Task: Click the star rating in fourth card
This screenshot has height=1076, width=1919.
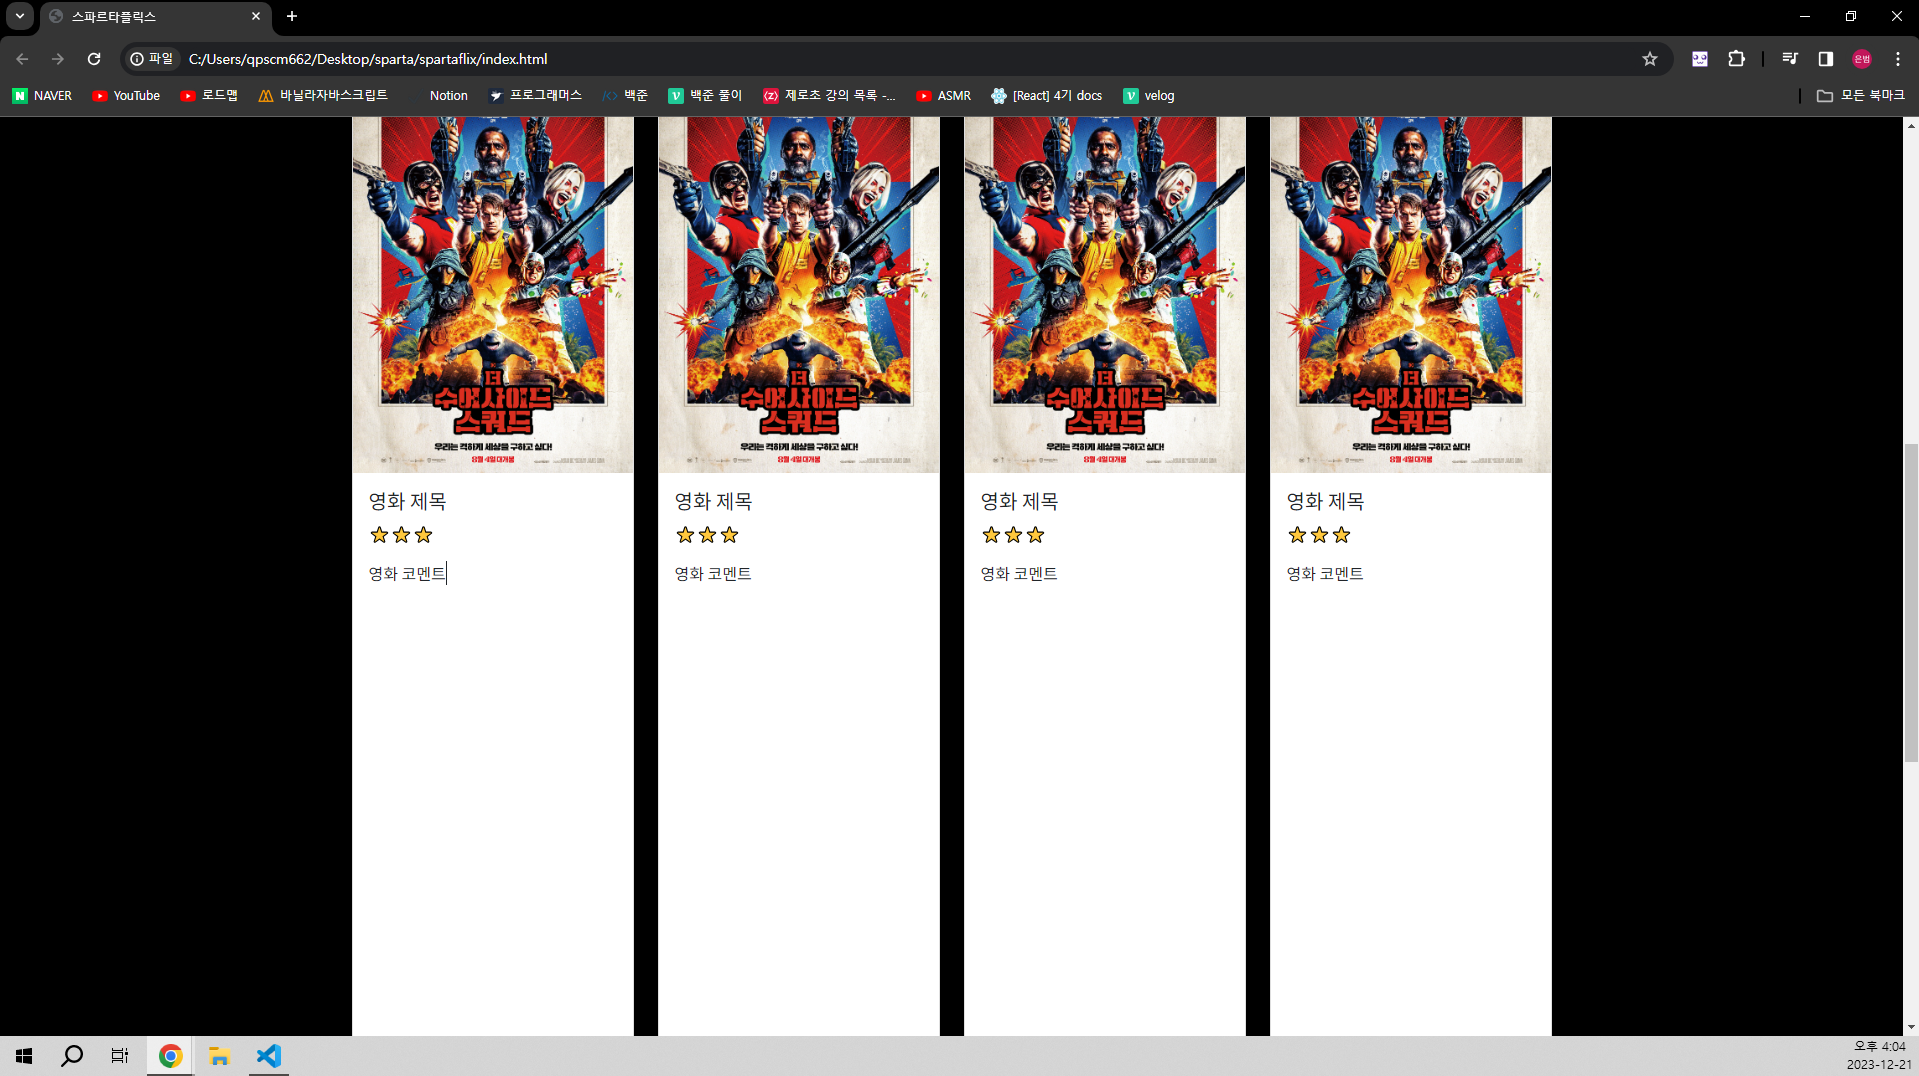Action: [x=1319, y=535]
